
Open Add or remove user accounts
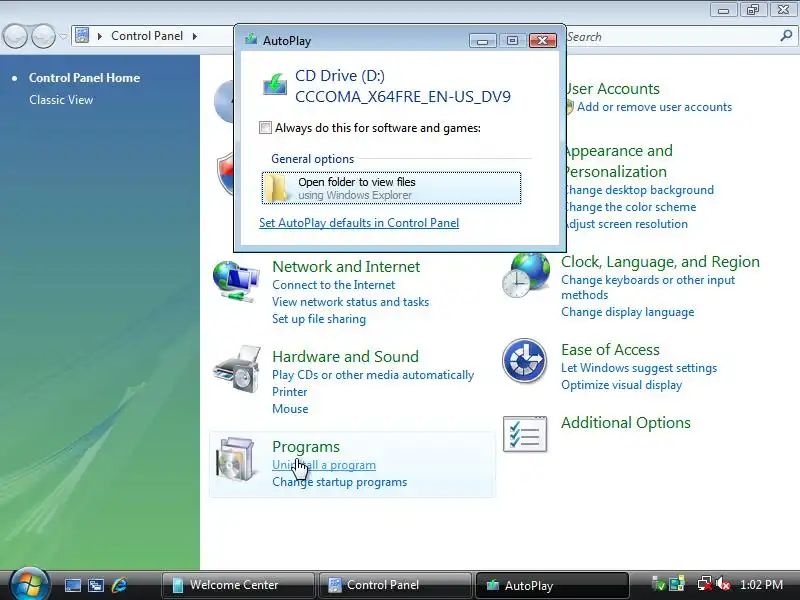(654, 107)
